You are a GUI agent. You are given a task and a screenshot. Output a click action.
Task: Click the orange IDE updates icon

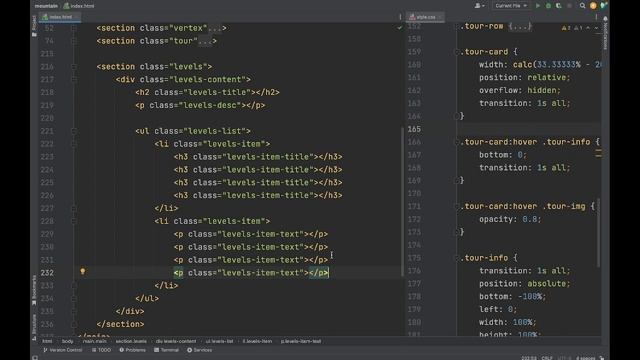pyautogui.click(x=593, y=6)
